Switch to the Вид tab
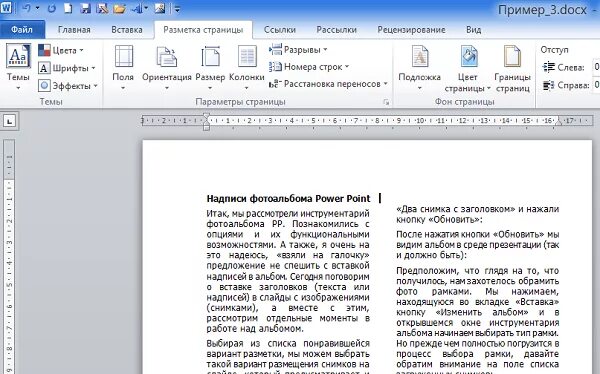600x374 pixels. click(x=473, y=29)
